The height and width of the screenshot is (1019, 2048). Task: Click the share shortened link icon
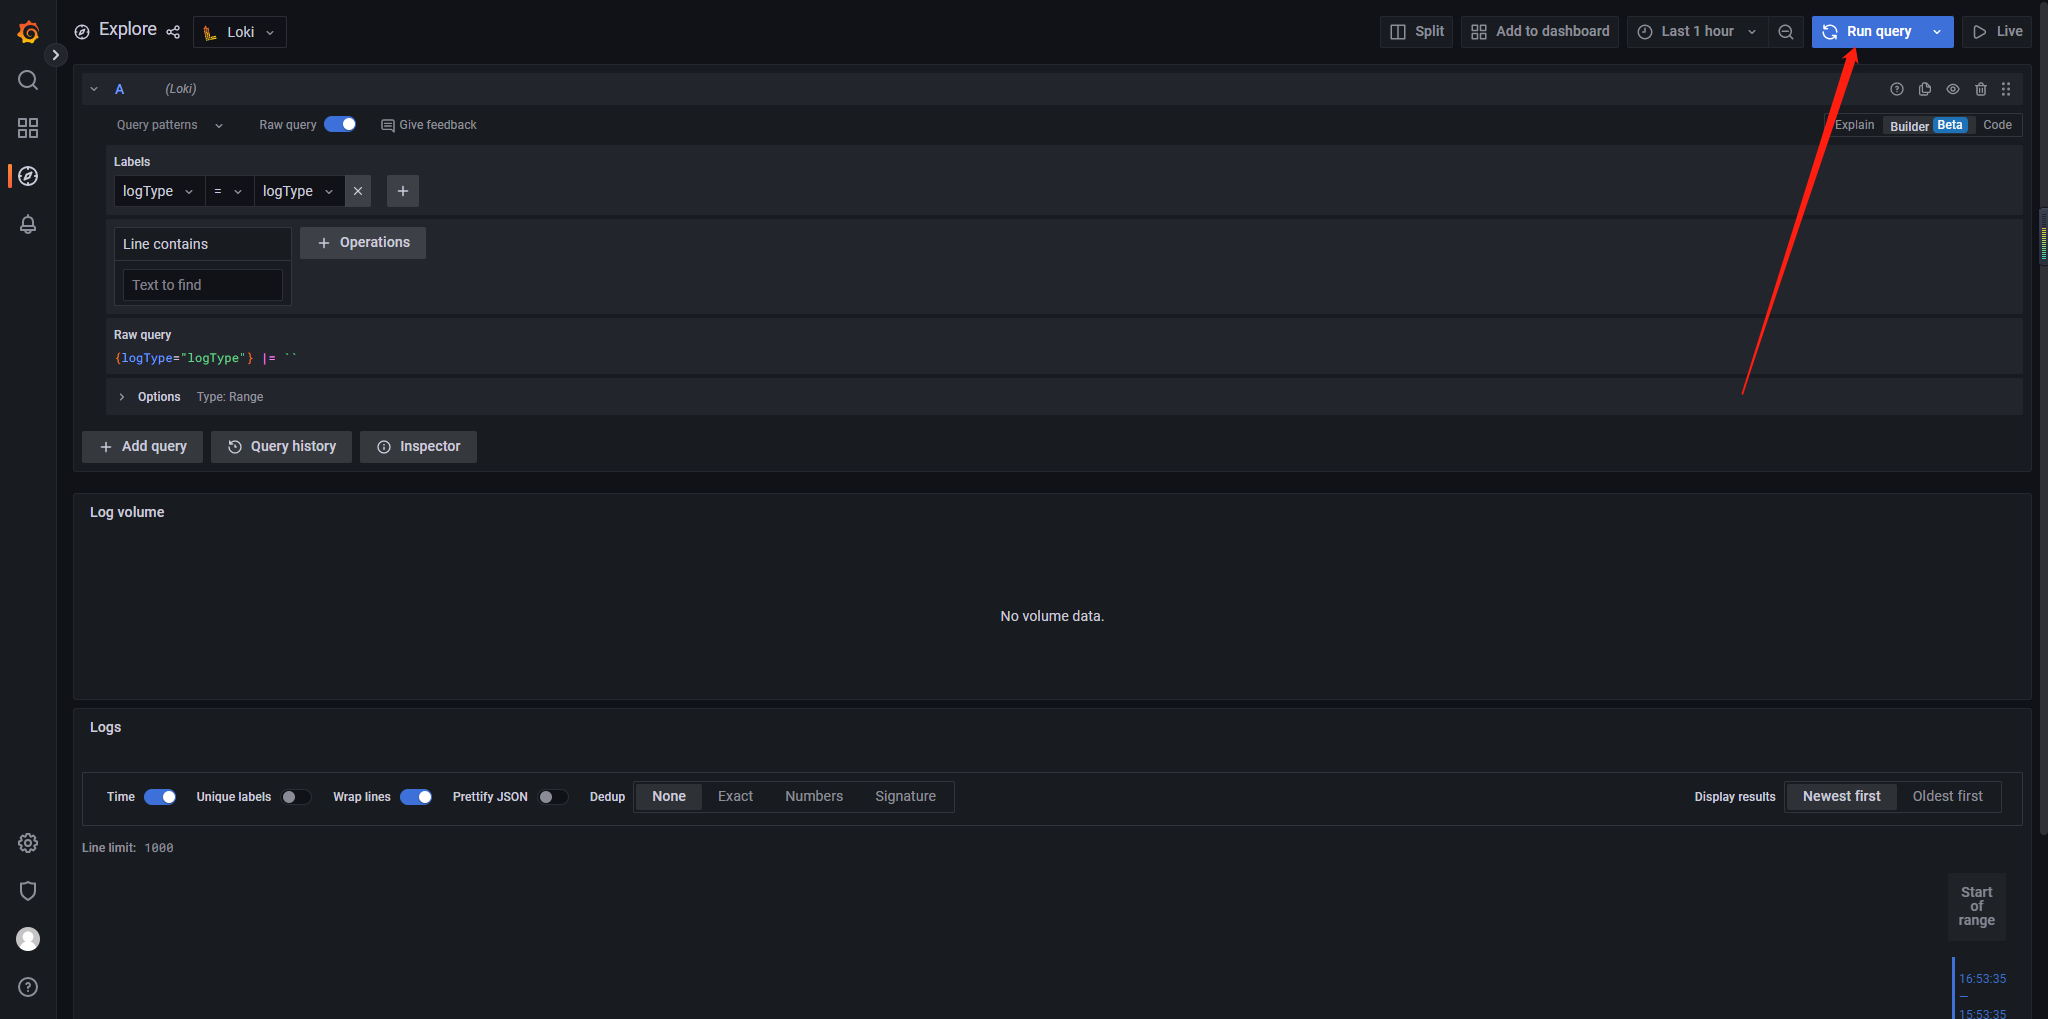click(173, 32)
